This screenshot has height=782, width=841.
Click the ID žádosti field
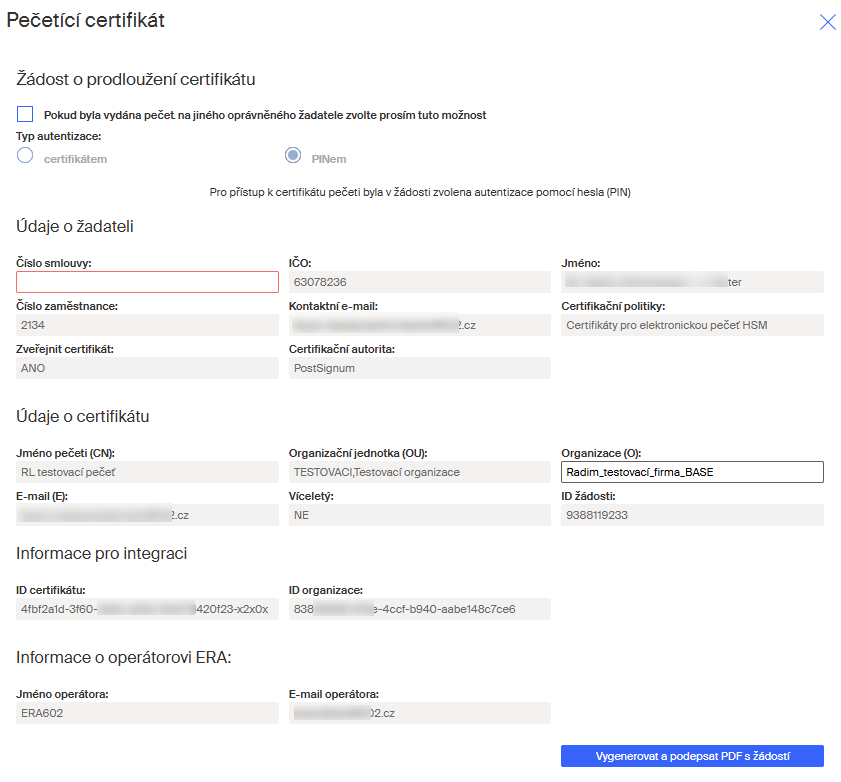click(692, 515)
